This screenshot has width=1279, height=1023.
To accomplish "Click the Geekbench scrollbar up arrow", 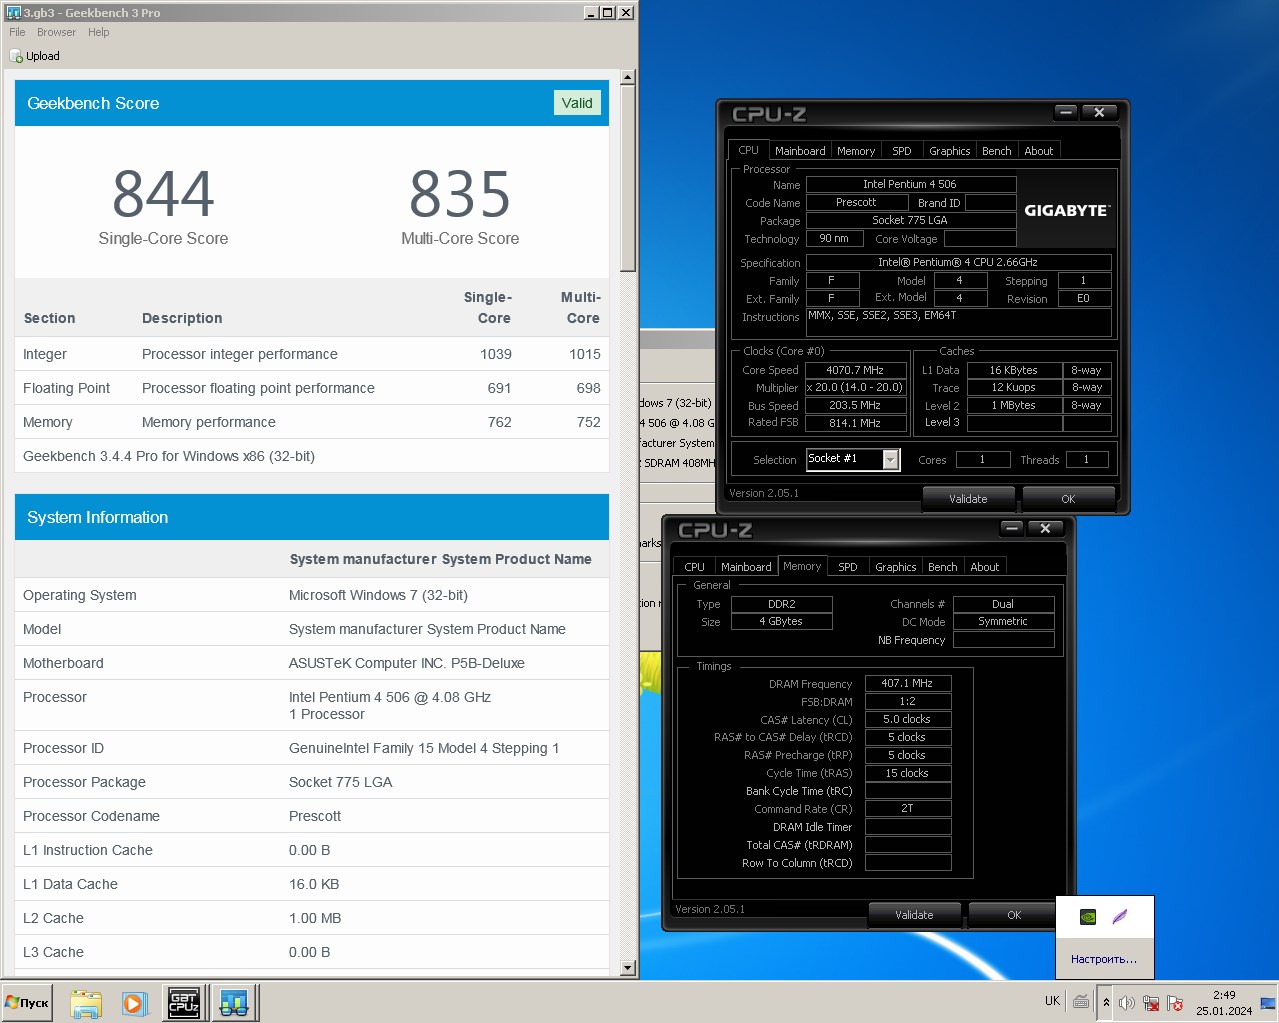I will 628,77.
